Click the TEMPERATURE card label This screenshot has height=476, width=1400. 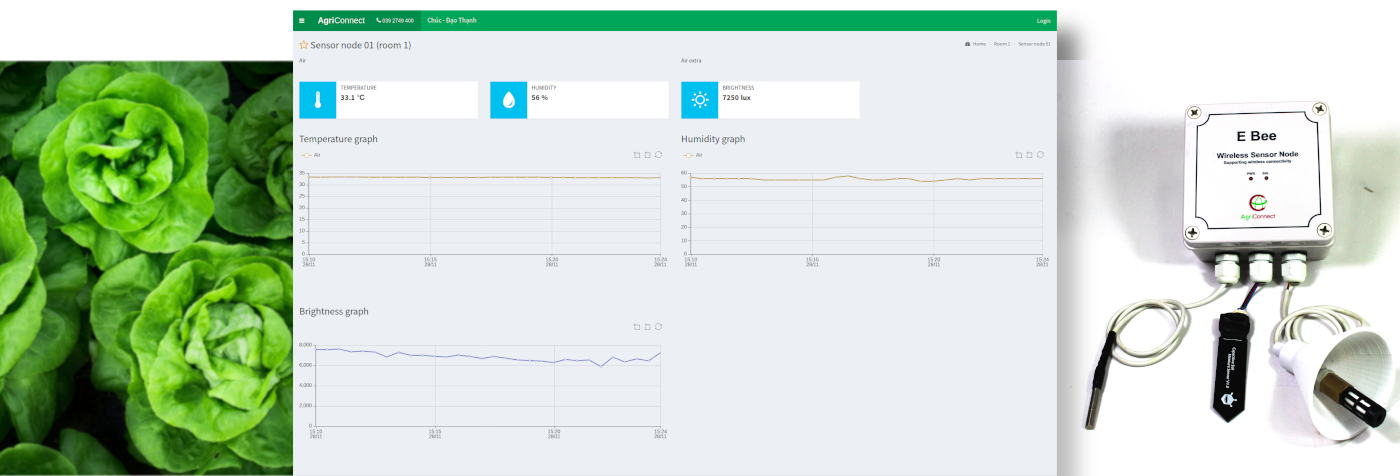[x=358, y=88]
